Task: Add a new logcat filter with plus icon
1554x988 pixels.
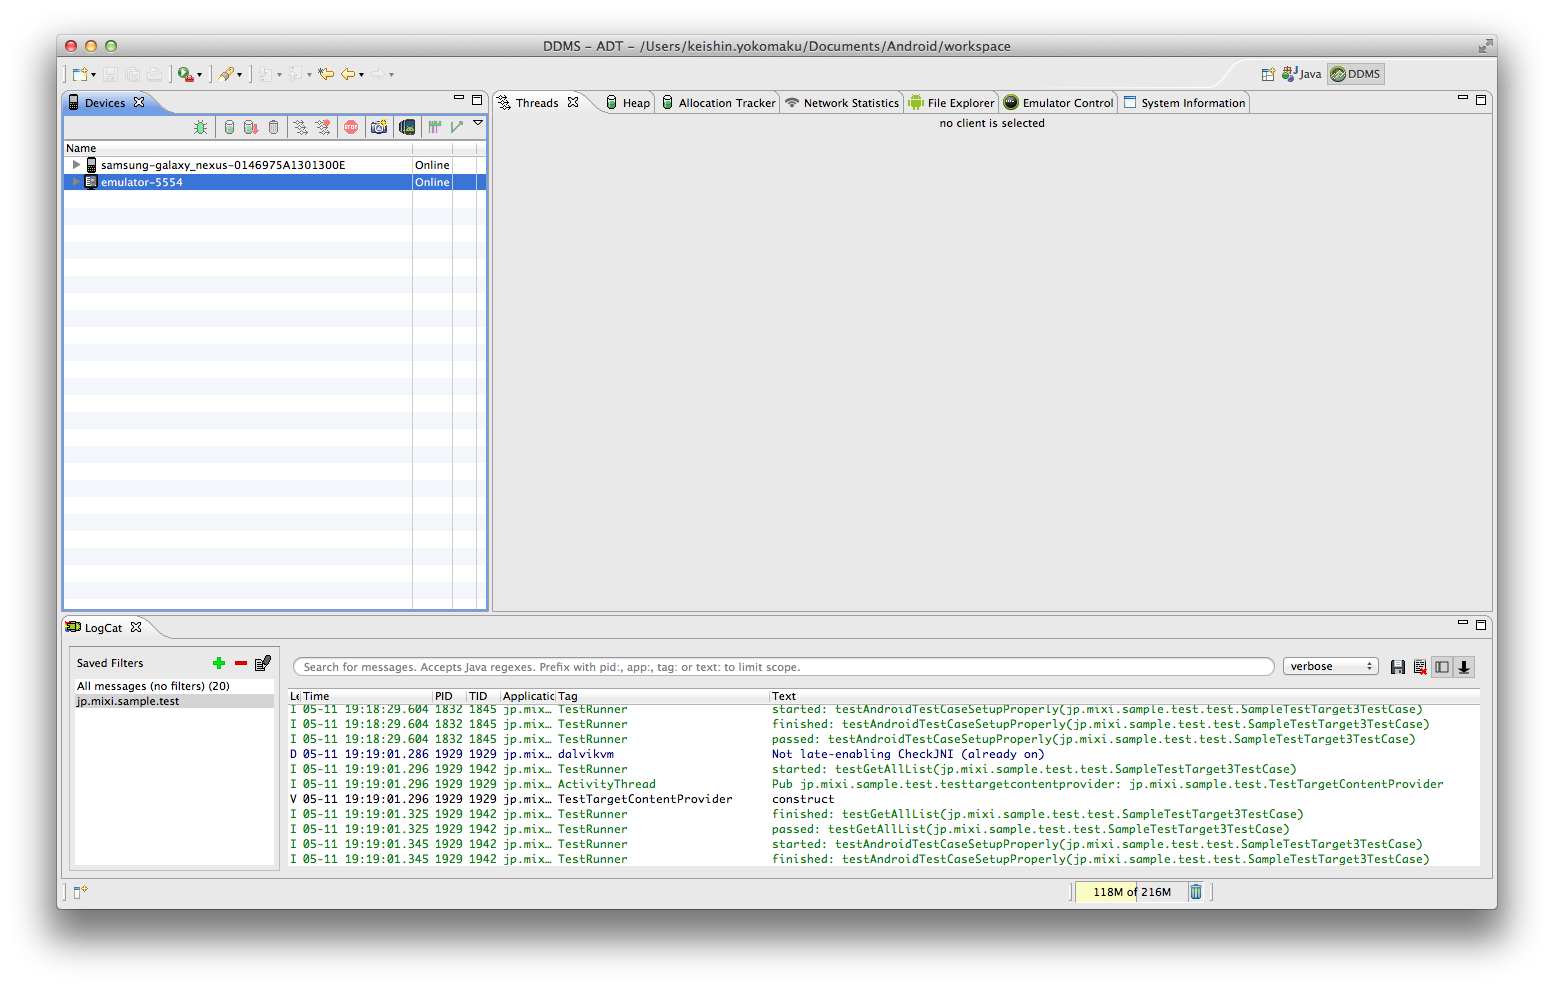Action: [x=219, y=663]
